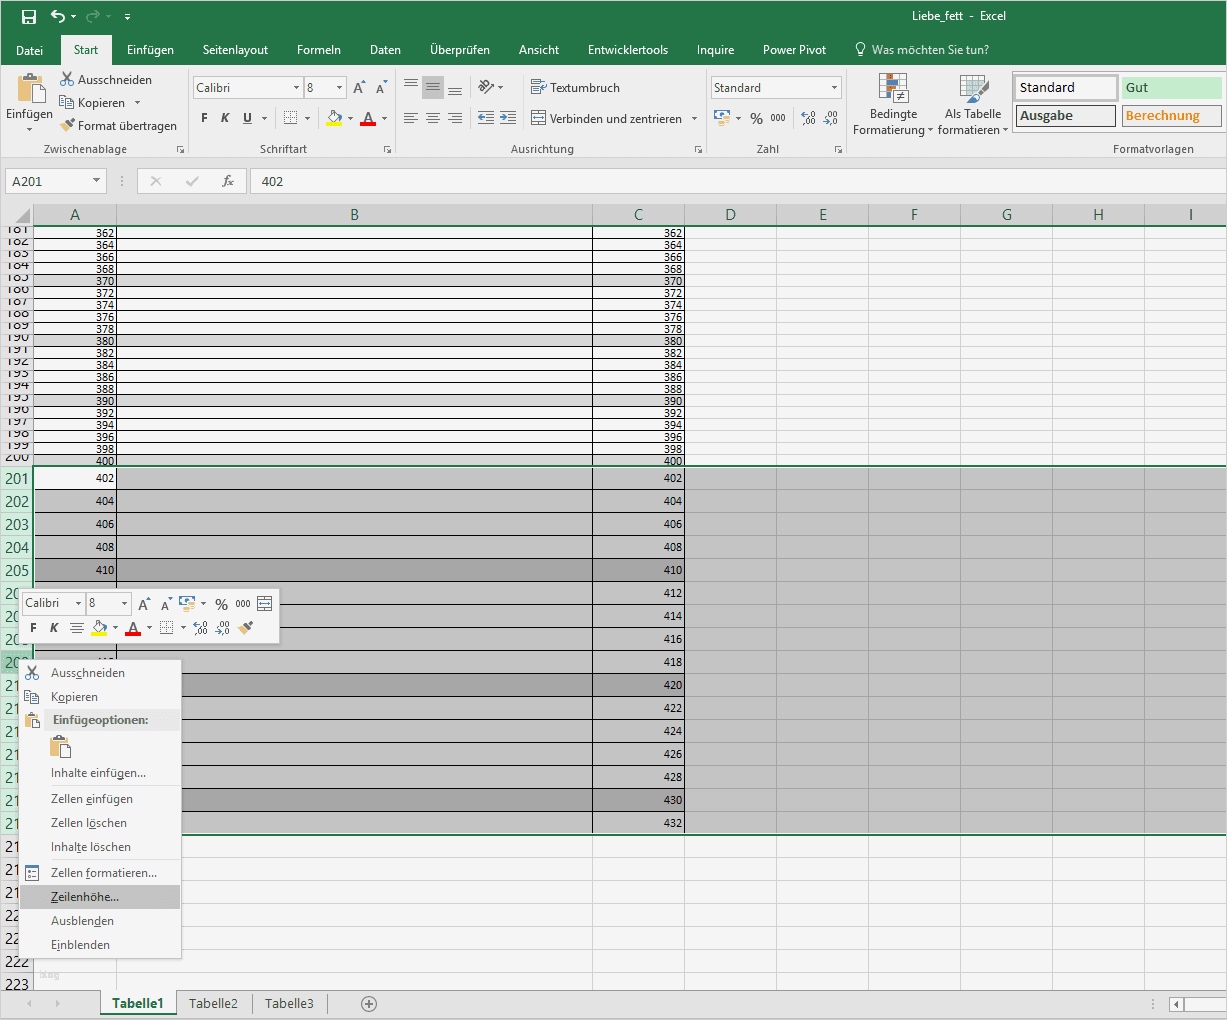Open the Standard number format dropdown
Viewport: 1227px width, 1020px height.
pos(834,88)
